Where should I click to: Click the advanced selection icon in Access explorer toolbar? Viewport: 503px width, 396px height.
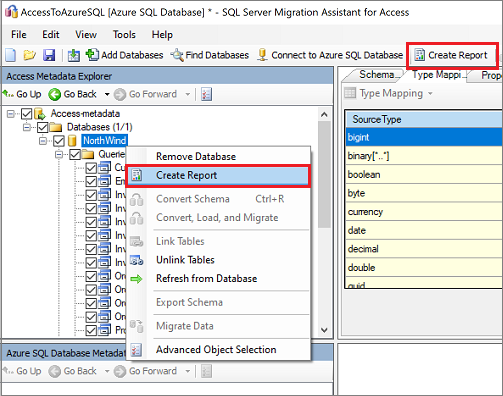coord(206,94)
